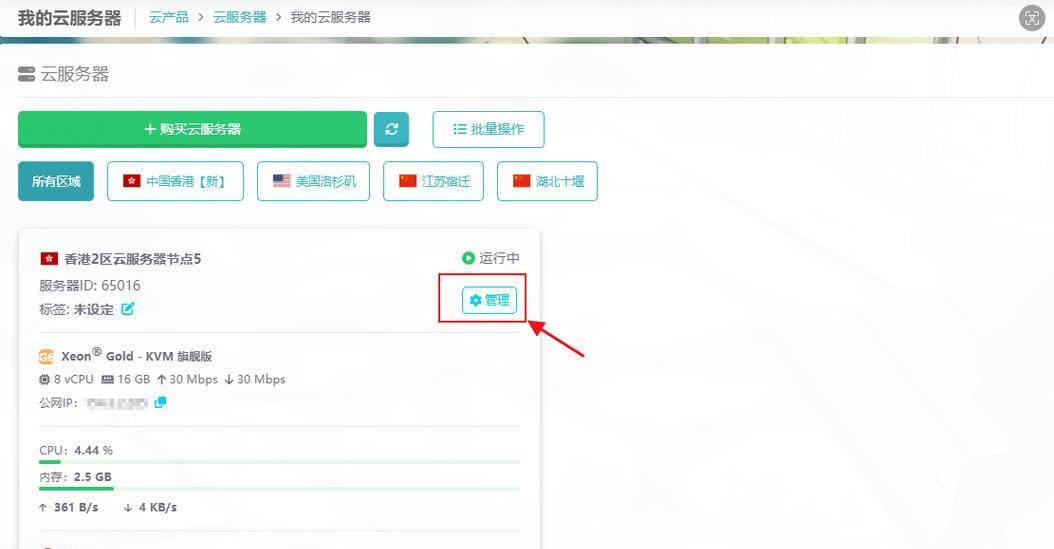
Task: Go to 云产品 breadcrumb link
Action: pos(169,17)
